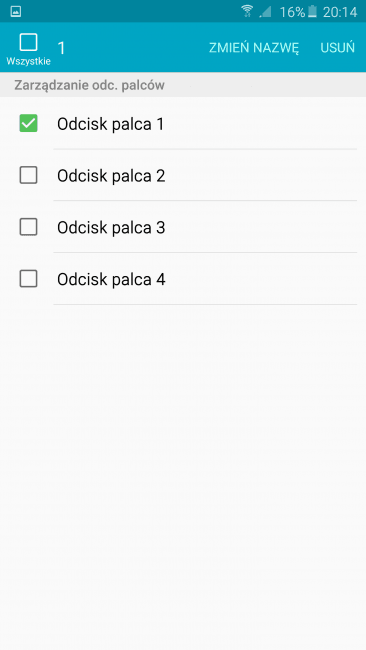Tap the Wi-Fi status bar icon
The width and height of the screenshot is (366, 650).
coord(247,11)
